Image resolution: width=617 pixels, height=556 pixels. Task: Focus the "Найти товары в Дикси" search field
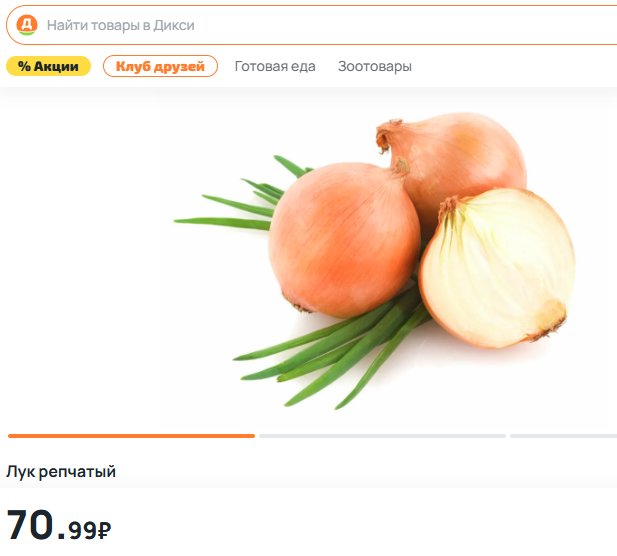click(312, 25)
